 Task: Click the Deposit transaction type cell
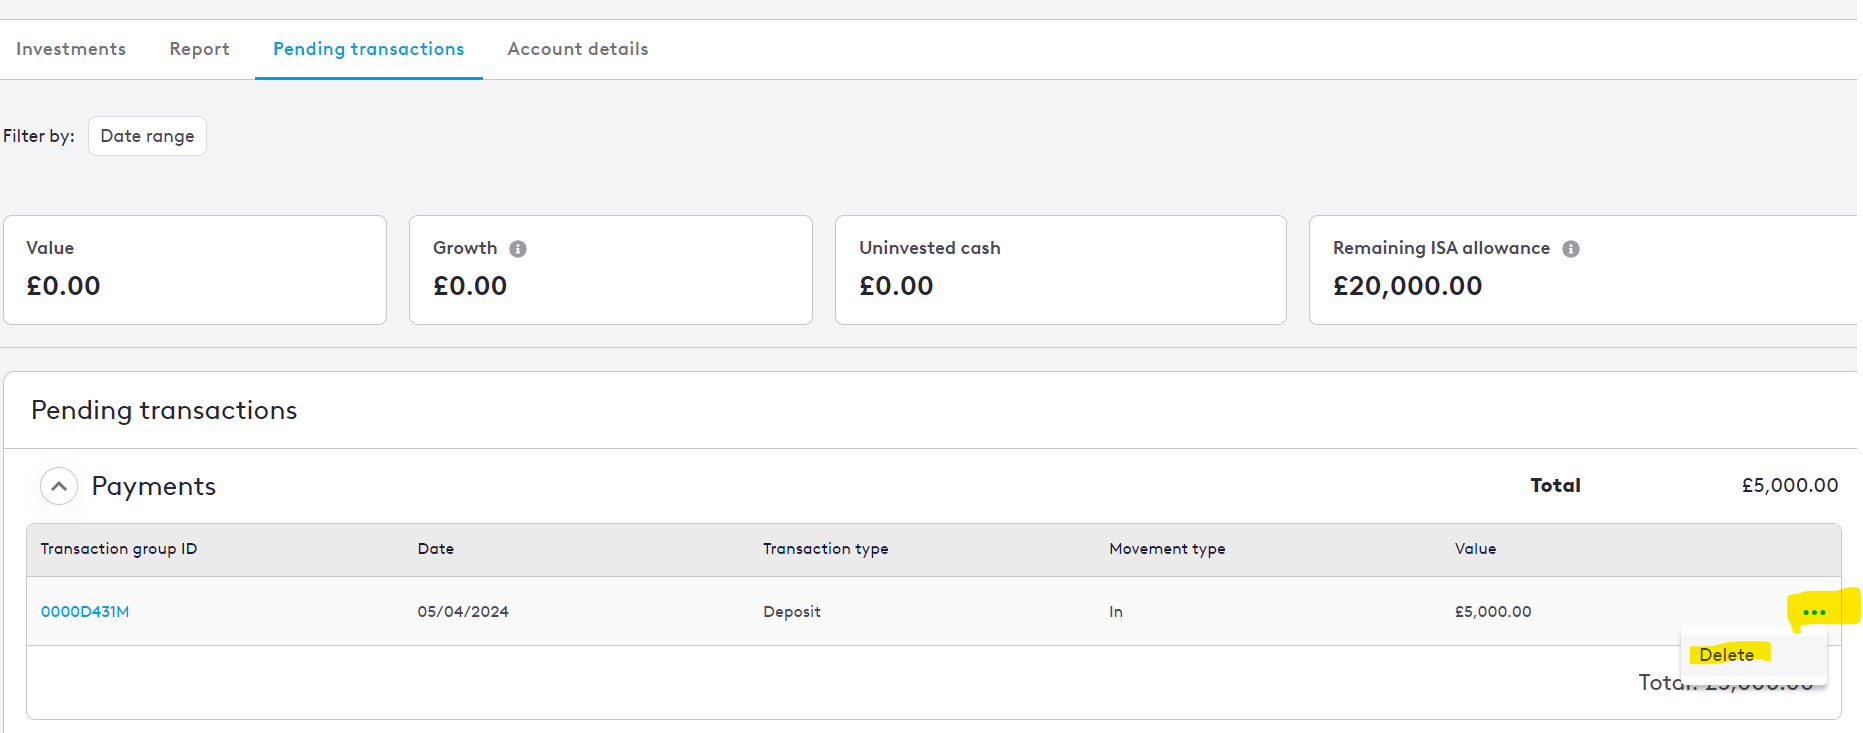[x=792, y=612]
